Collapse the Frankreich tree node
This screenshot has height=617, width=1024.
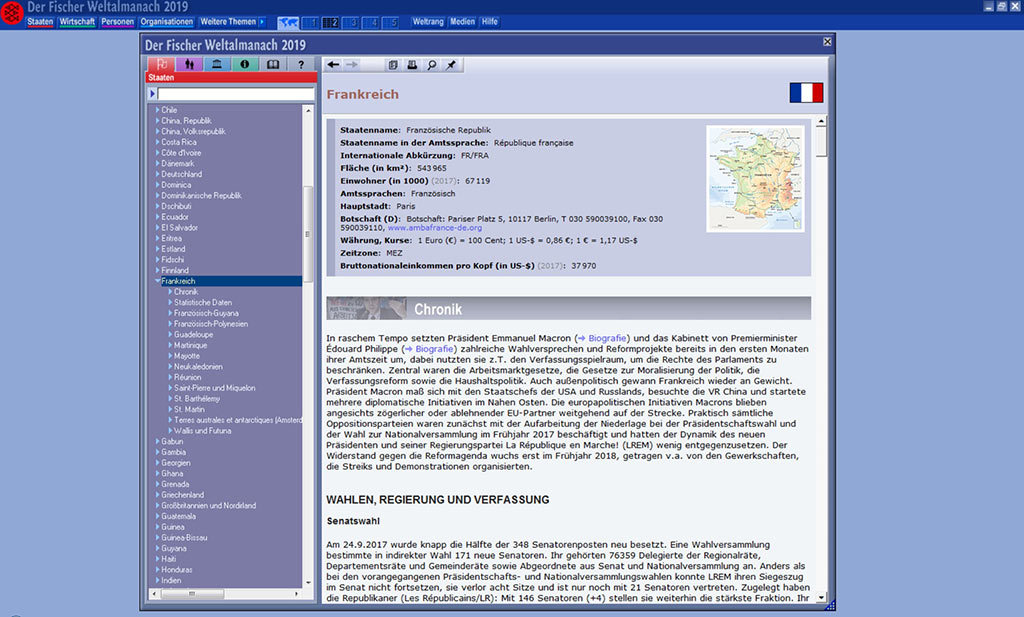tap(157, 281)
